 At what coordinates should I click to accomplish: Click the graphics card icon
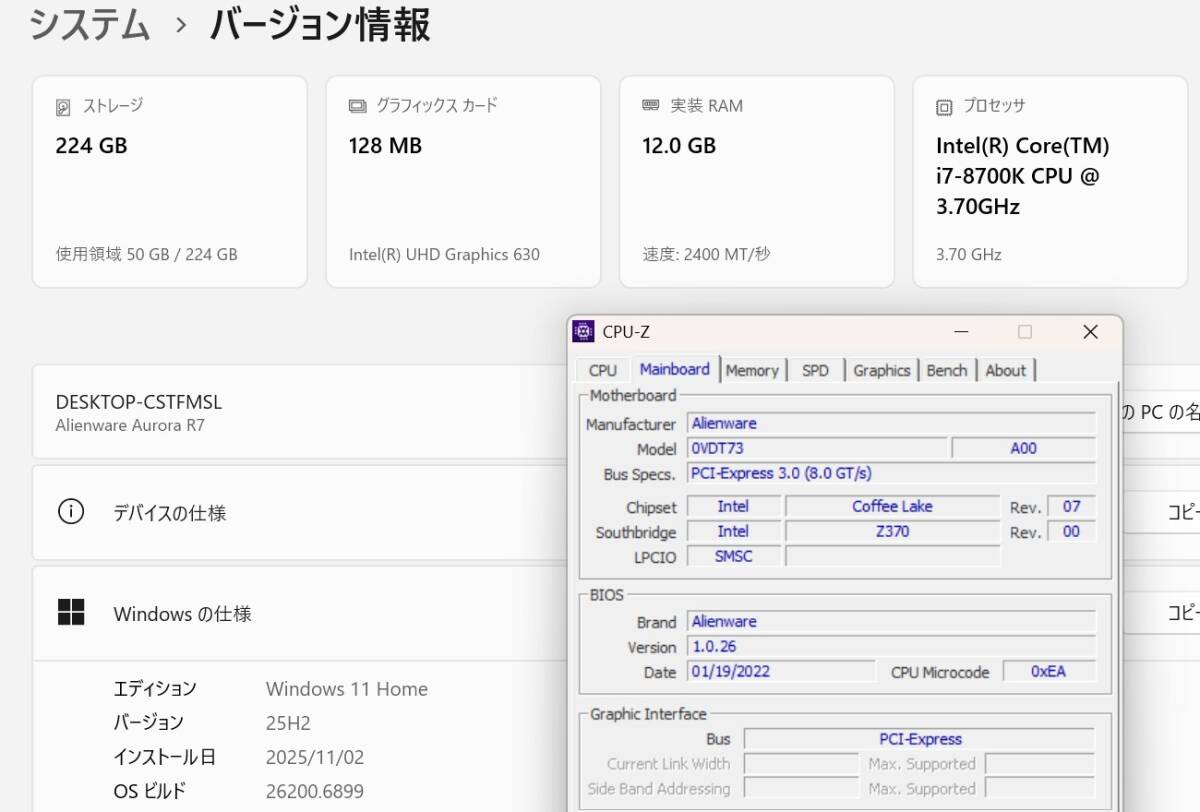click(x=357, y=106)
